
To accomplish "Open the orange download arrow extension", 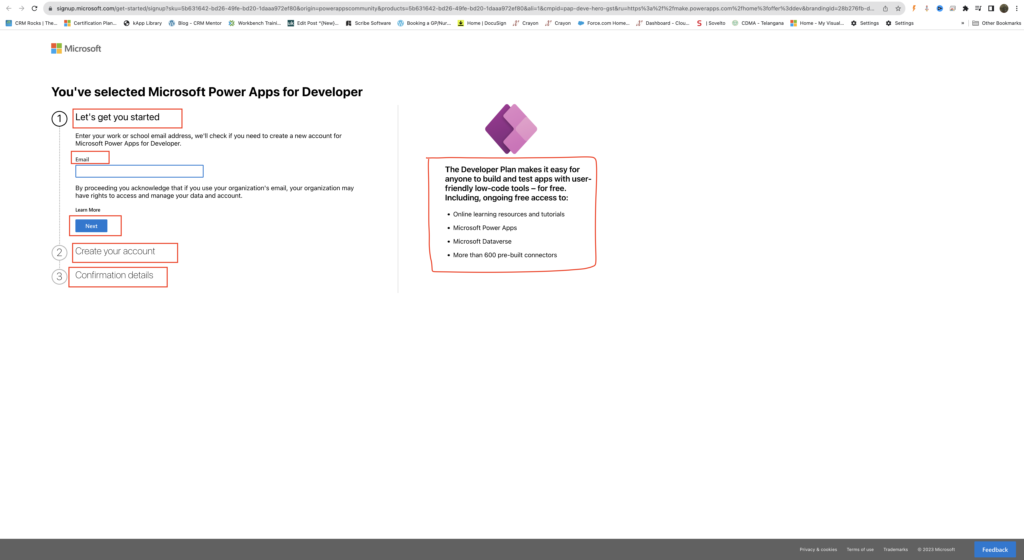I will 927,8.
